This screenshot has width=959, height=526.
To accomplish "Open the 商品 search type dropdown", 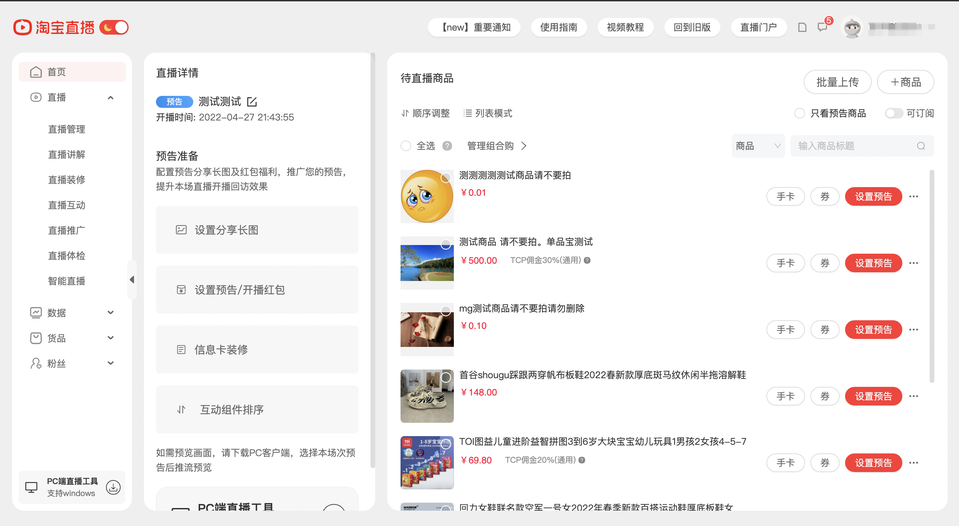I will tap(758, 146).
